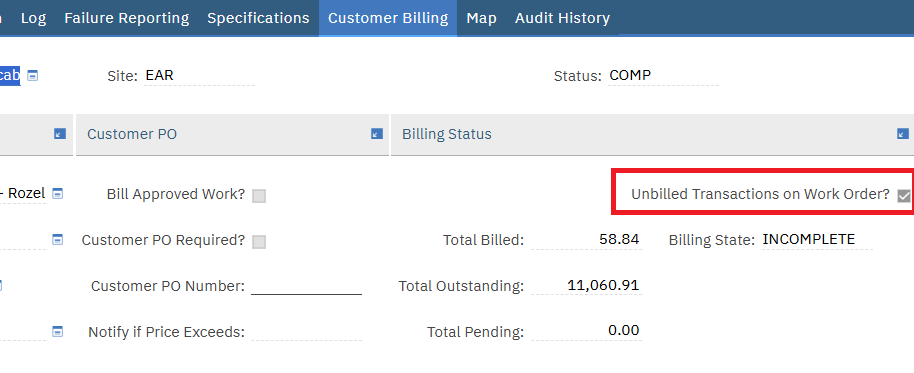This screenshot has width=914, height=373.
Task: Switch to the Log tab
Action: pyautogui.click(x=33, y=18)
